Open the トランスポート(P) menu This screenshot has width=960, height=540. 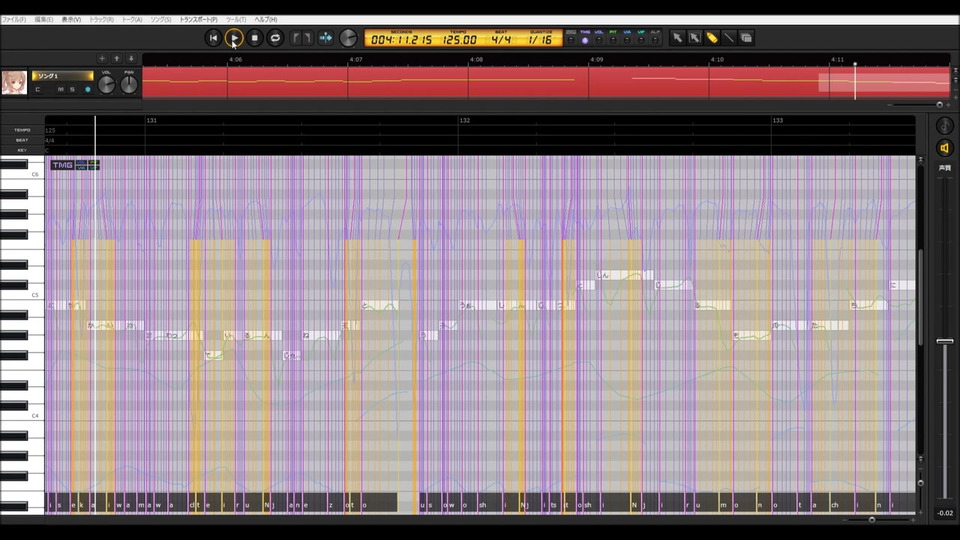point(198,20)
